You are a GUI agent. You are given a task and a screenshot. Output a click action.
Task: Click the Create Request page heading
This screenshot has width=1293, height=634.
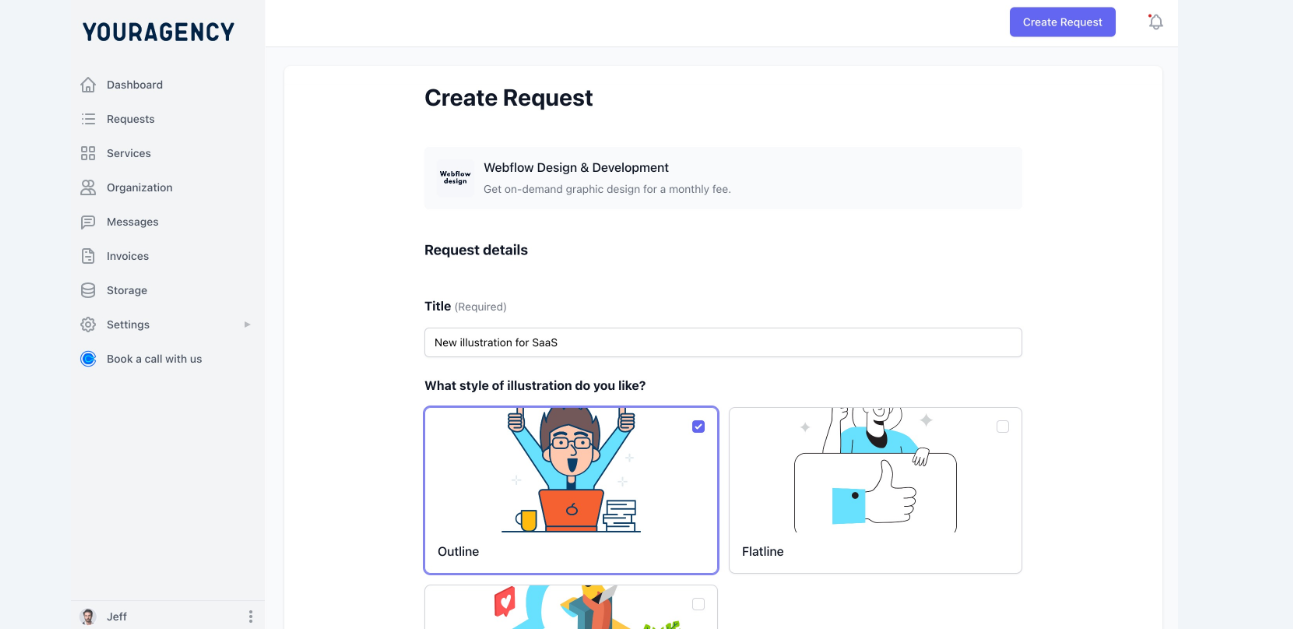point(508,98)
